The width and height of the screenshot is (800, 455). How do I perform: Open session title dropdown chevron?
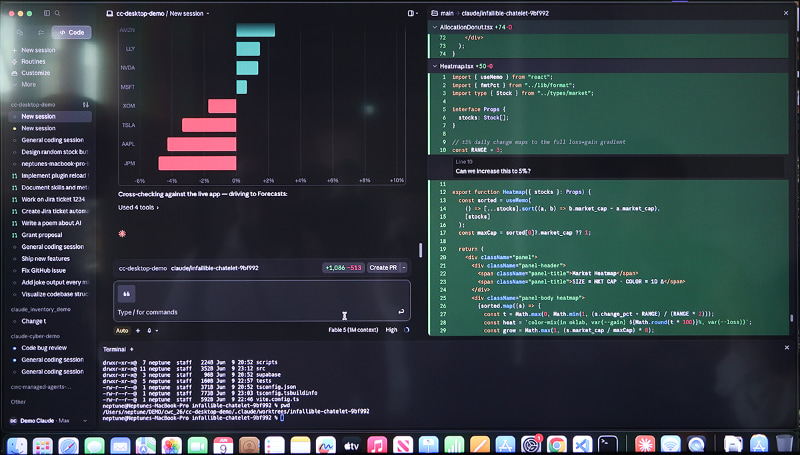[208, 14]
